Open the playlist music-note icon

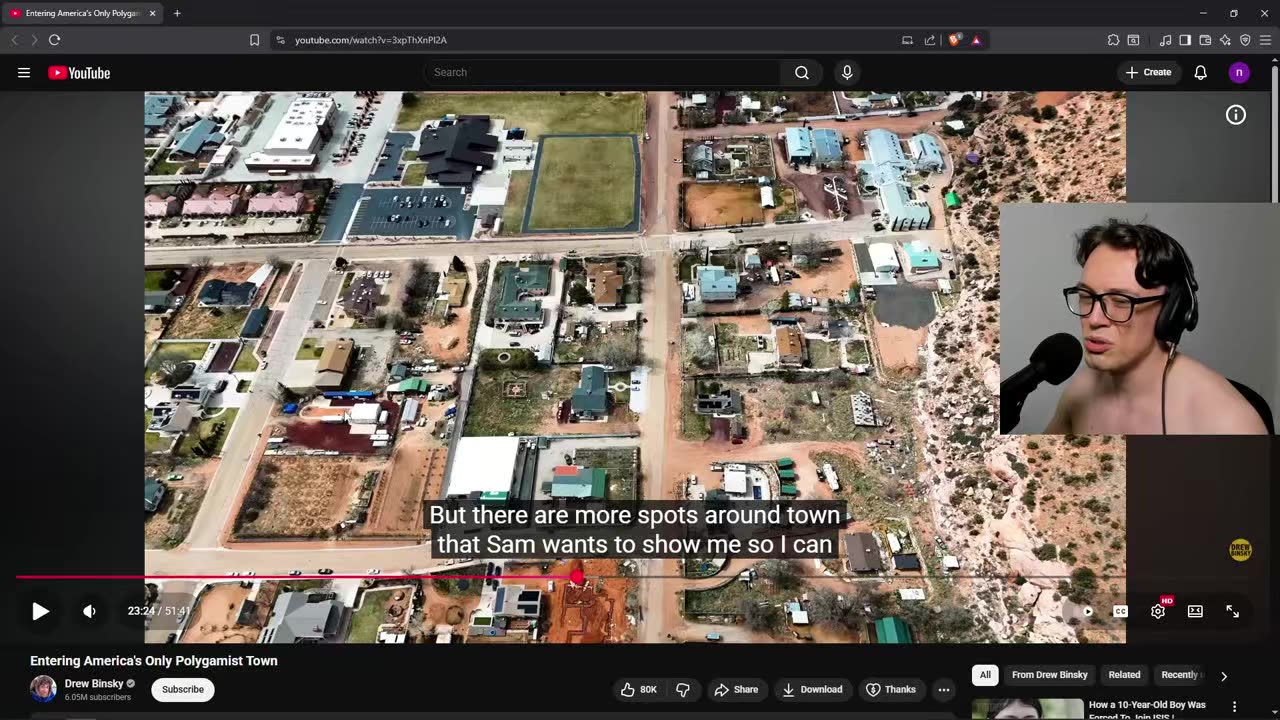[1165, 40]
